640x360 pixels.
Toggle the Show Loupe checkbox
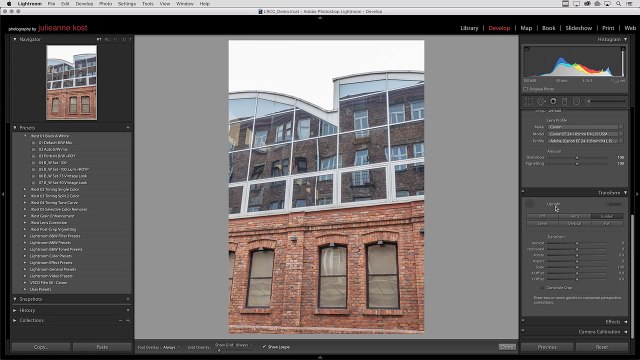[264, 347]
